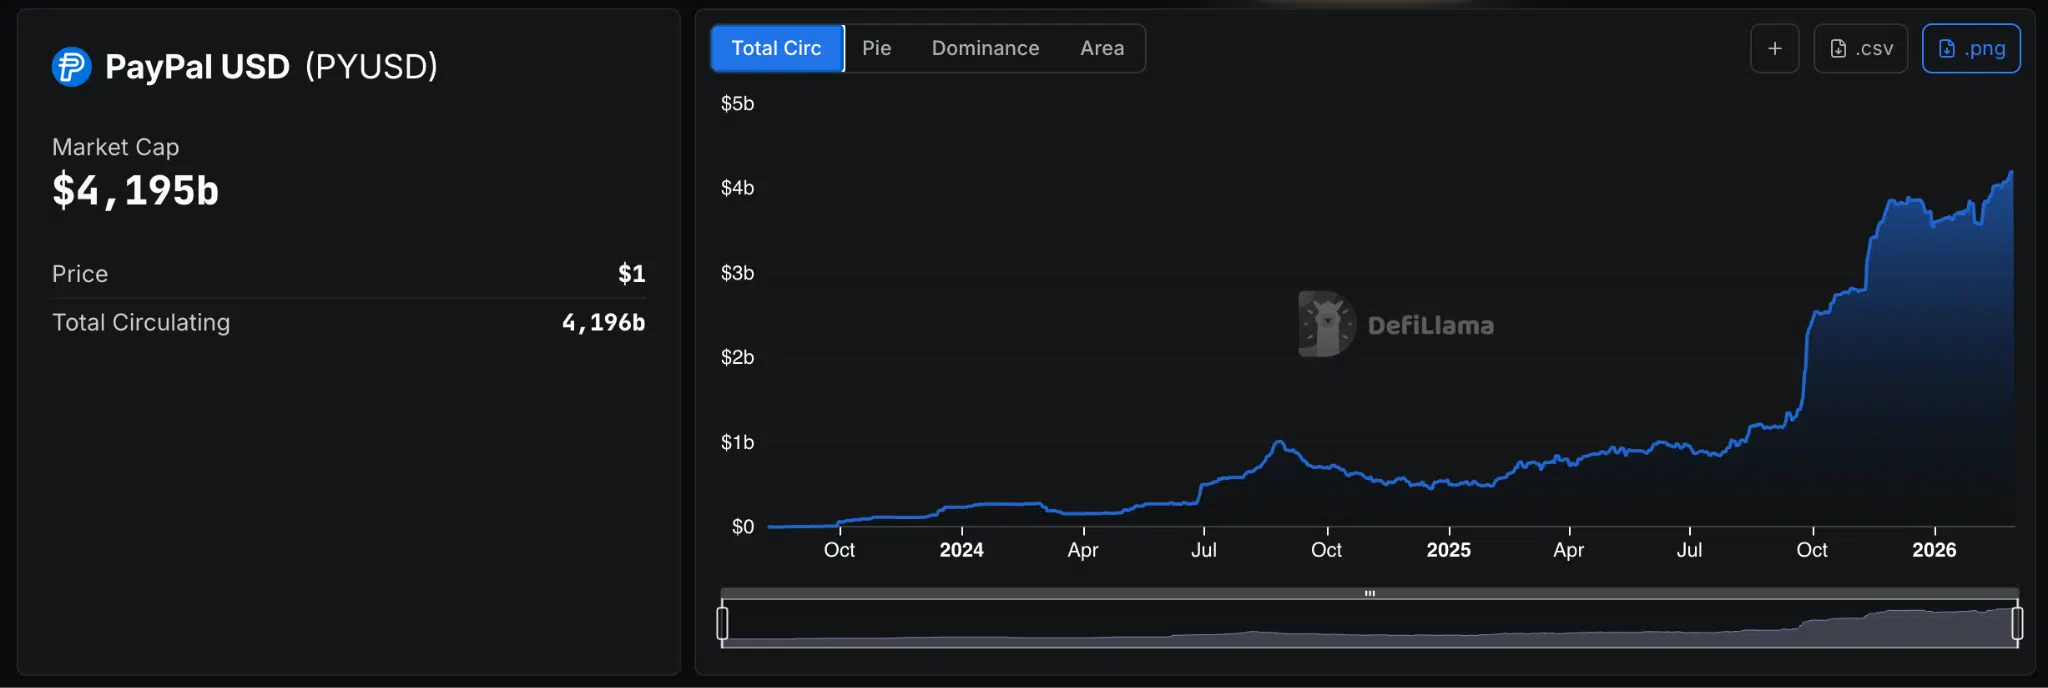Click the right handle of the timeline selector
The height and width of the screenshot is (688, 2048).
pos(2018,623)
